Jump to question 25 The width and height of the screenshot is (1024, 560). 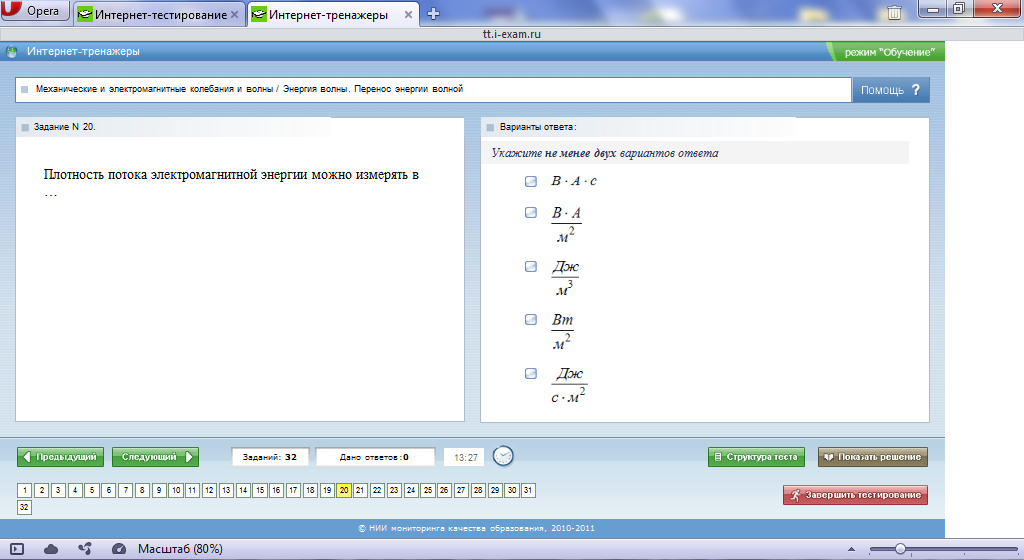(428, 490)
